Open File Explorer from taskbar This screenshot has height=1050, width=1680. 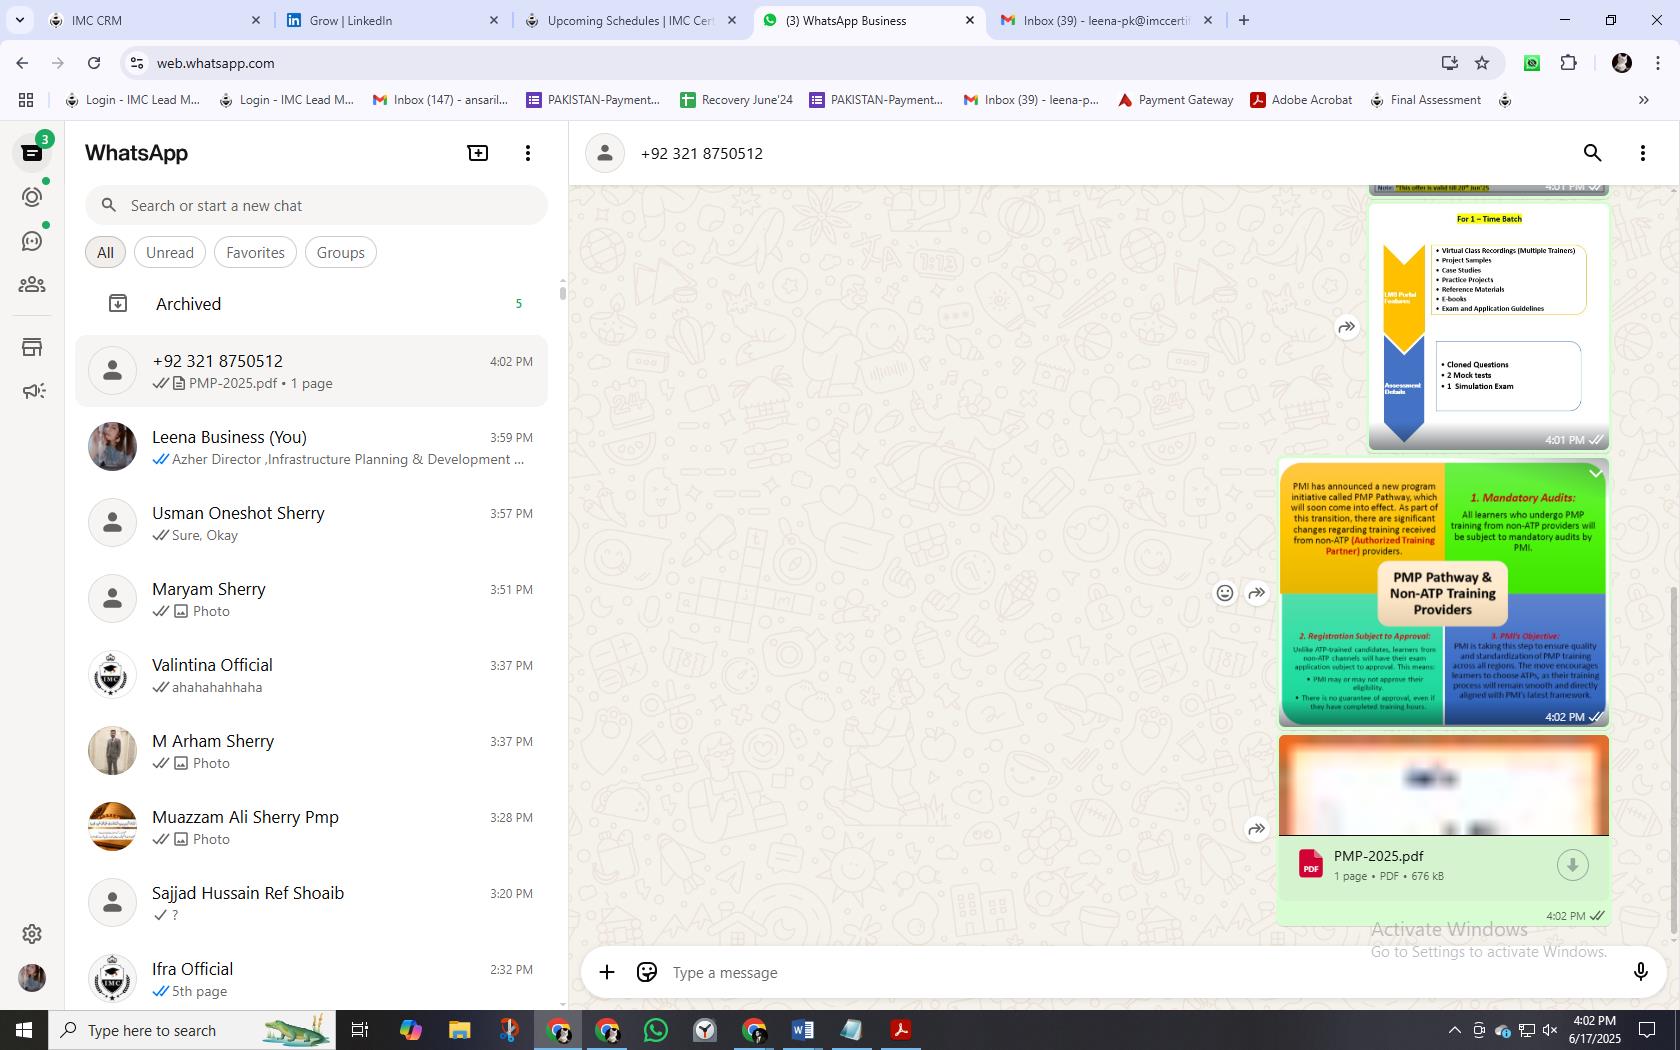click(459, 1030)
